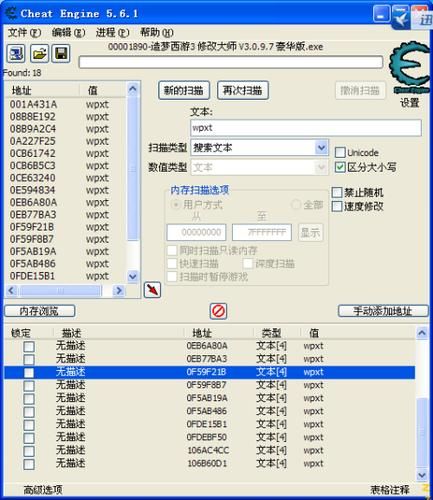Select found address 0CE63240
This screenshot has width=433, height=500.
click(33, 178)
